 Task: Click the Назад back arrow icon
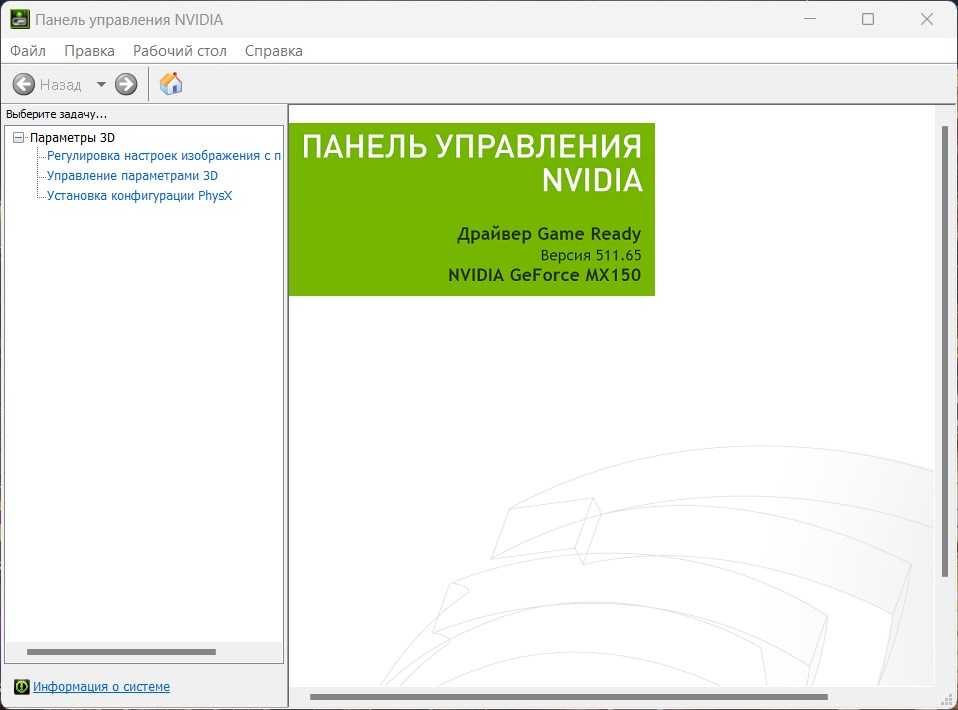[x=24, y=85]
